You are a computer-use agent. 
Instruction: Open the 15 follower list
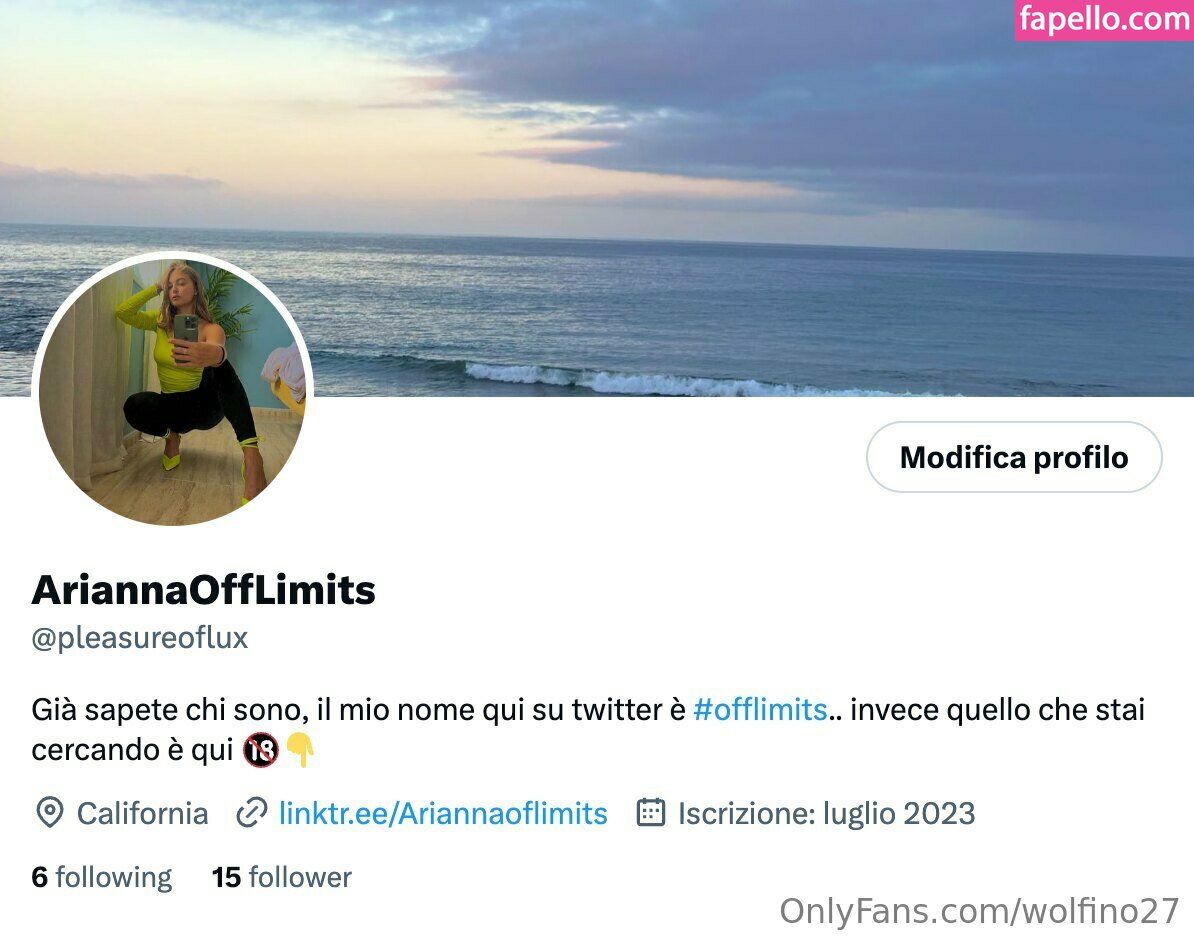point(282,877)
